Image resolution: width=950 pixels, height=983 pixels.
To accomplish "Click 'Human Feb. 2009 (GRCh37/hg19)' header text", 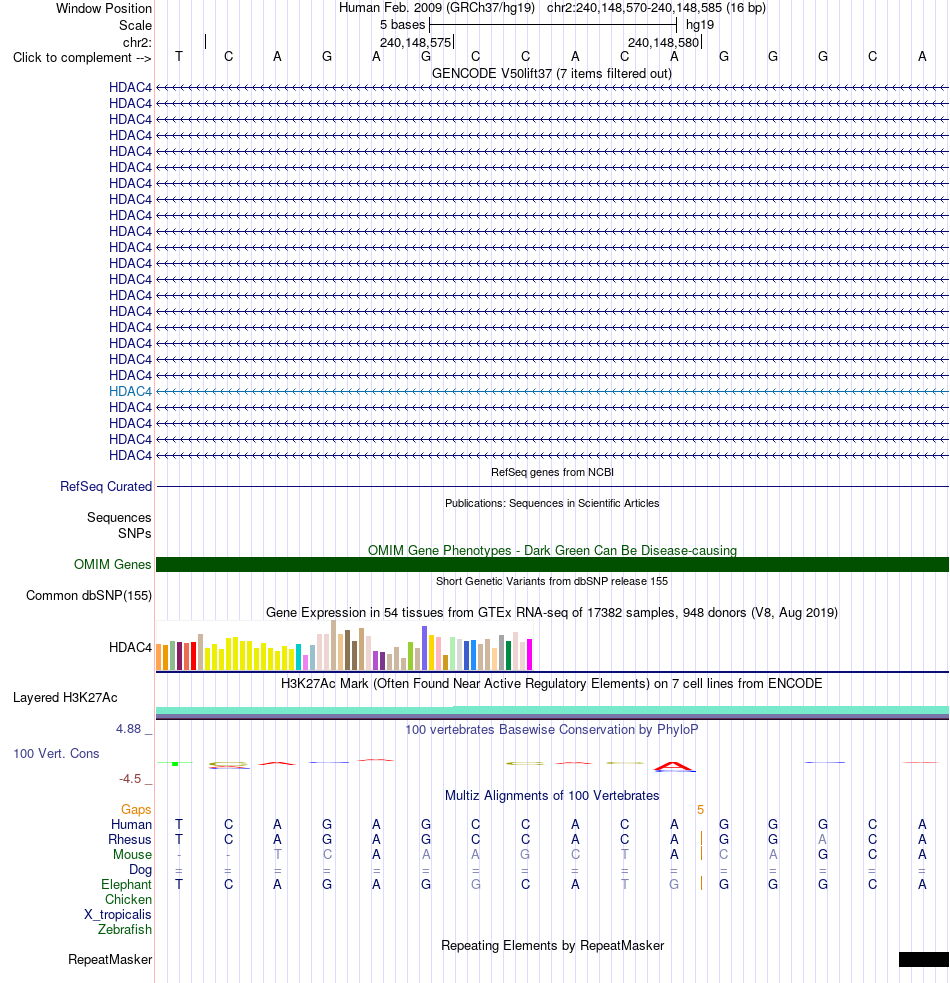I will click(x=436, y=8).
